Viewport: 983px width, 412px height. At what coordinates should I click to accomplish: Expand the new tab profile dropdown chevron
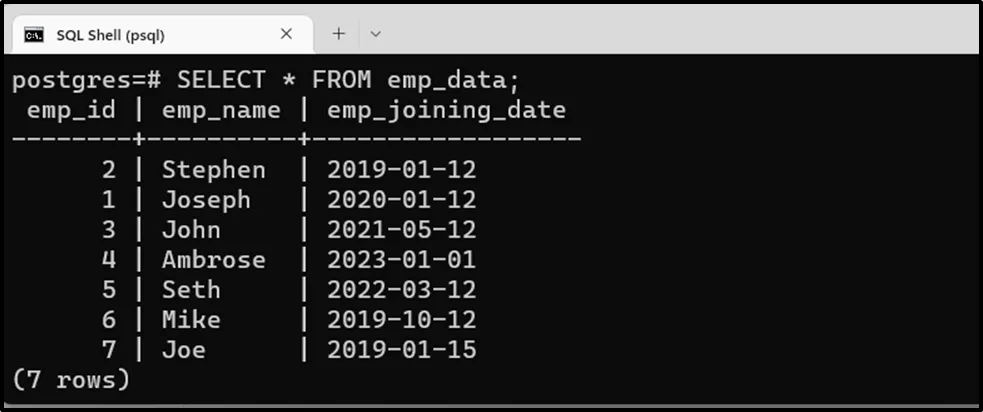point(376,34)
